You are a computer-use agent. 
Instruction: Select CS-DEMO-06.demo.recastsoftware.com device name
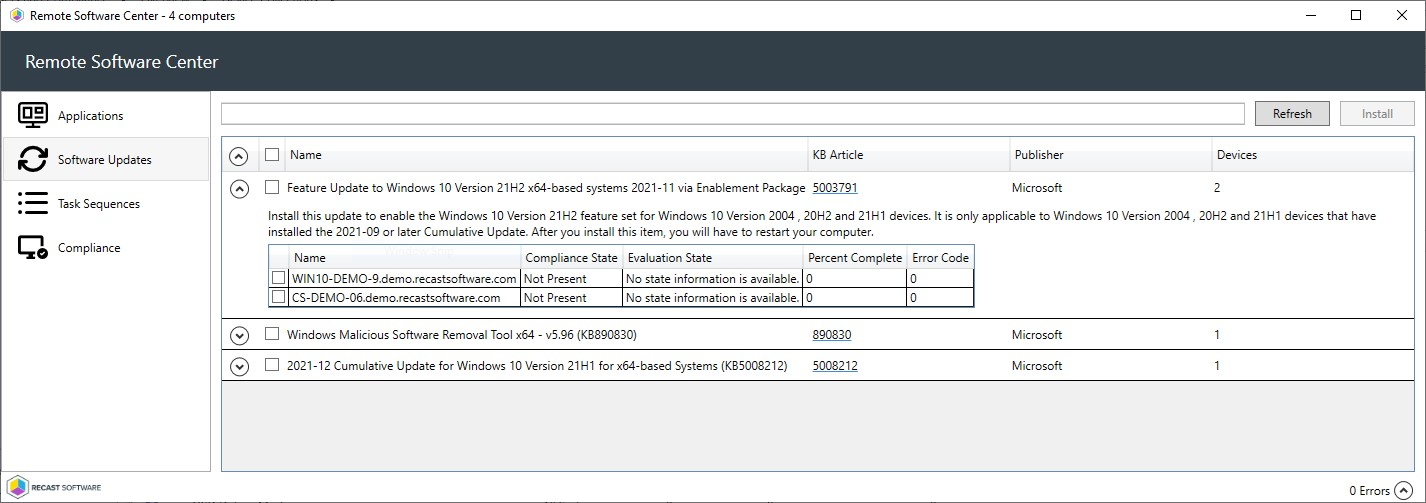(x=396, y=298)
